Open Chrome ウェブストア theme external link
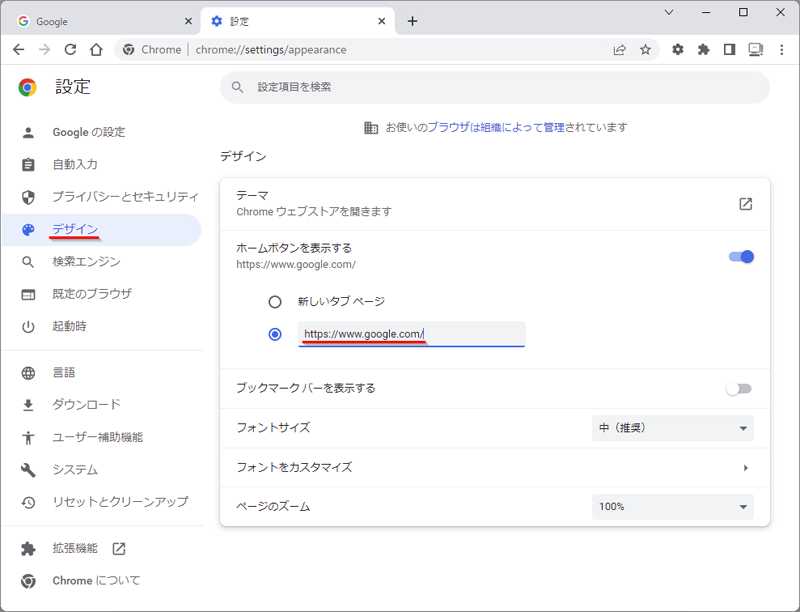Screen dimensions: 800x612 point(745,204)
